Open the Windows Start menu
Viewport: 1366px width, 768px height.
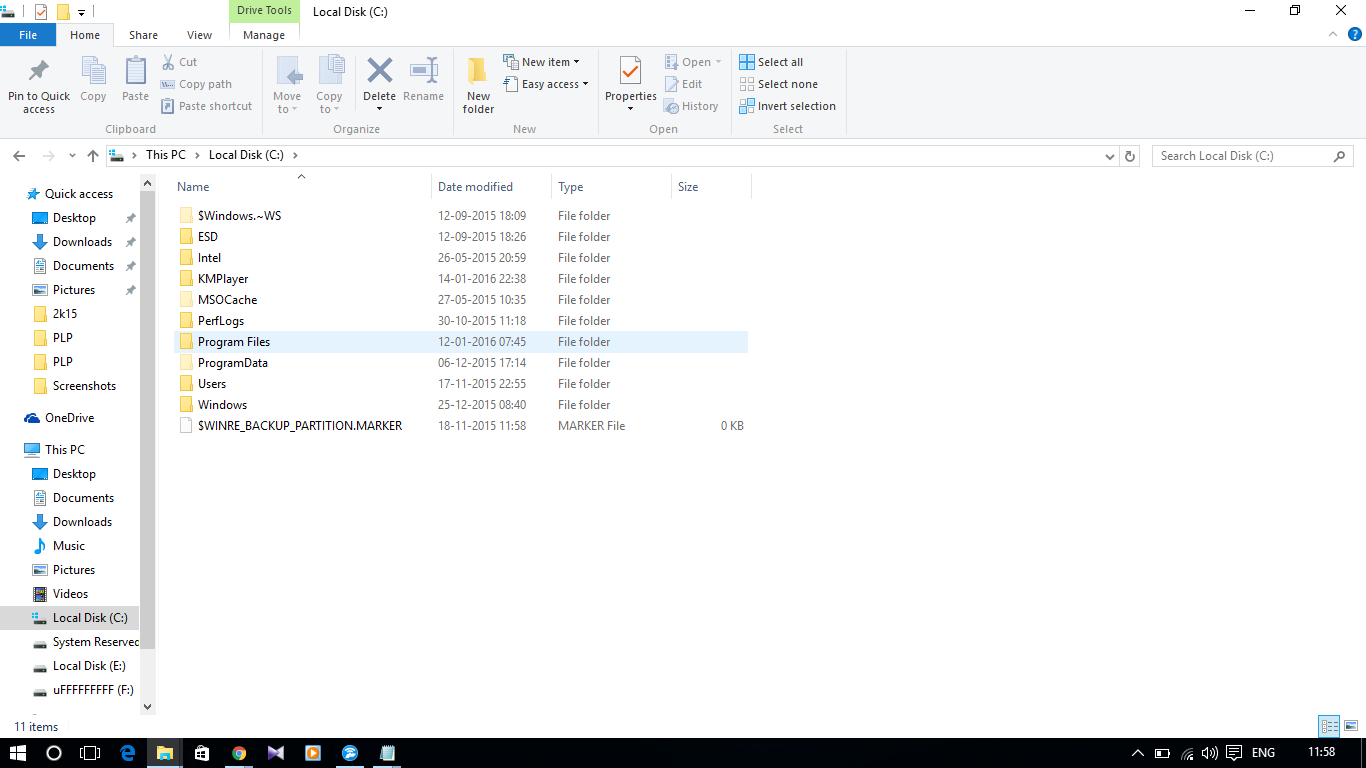[18, 753]
